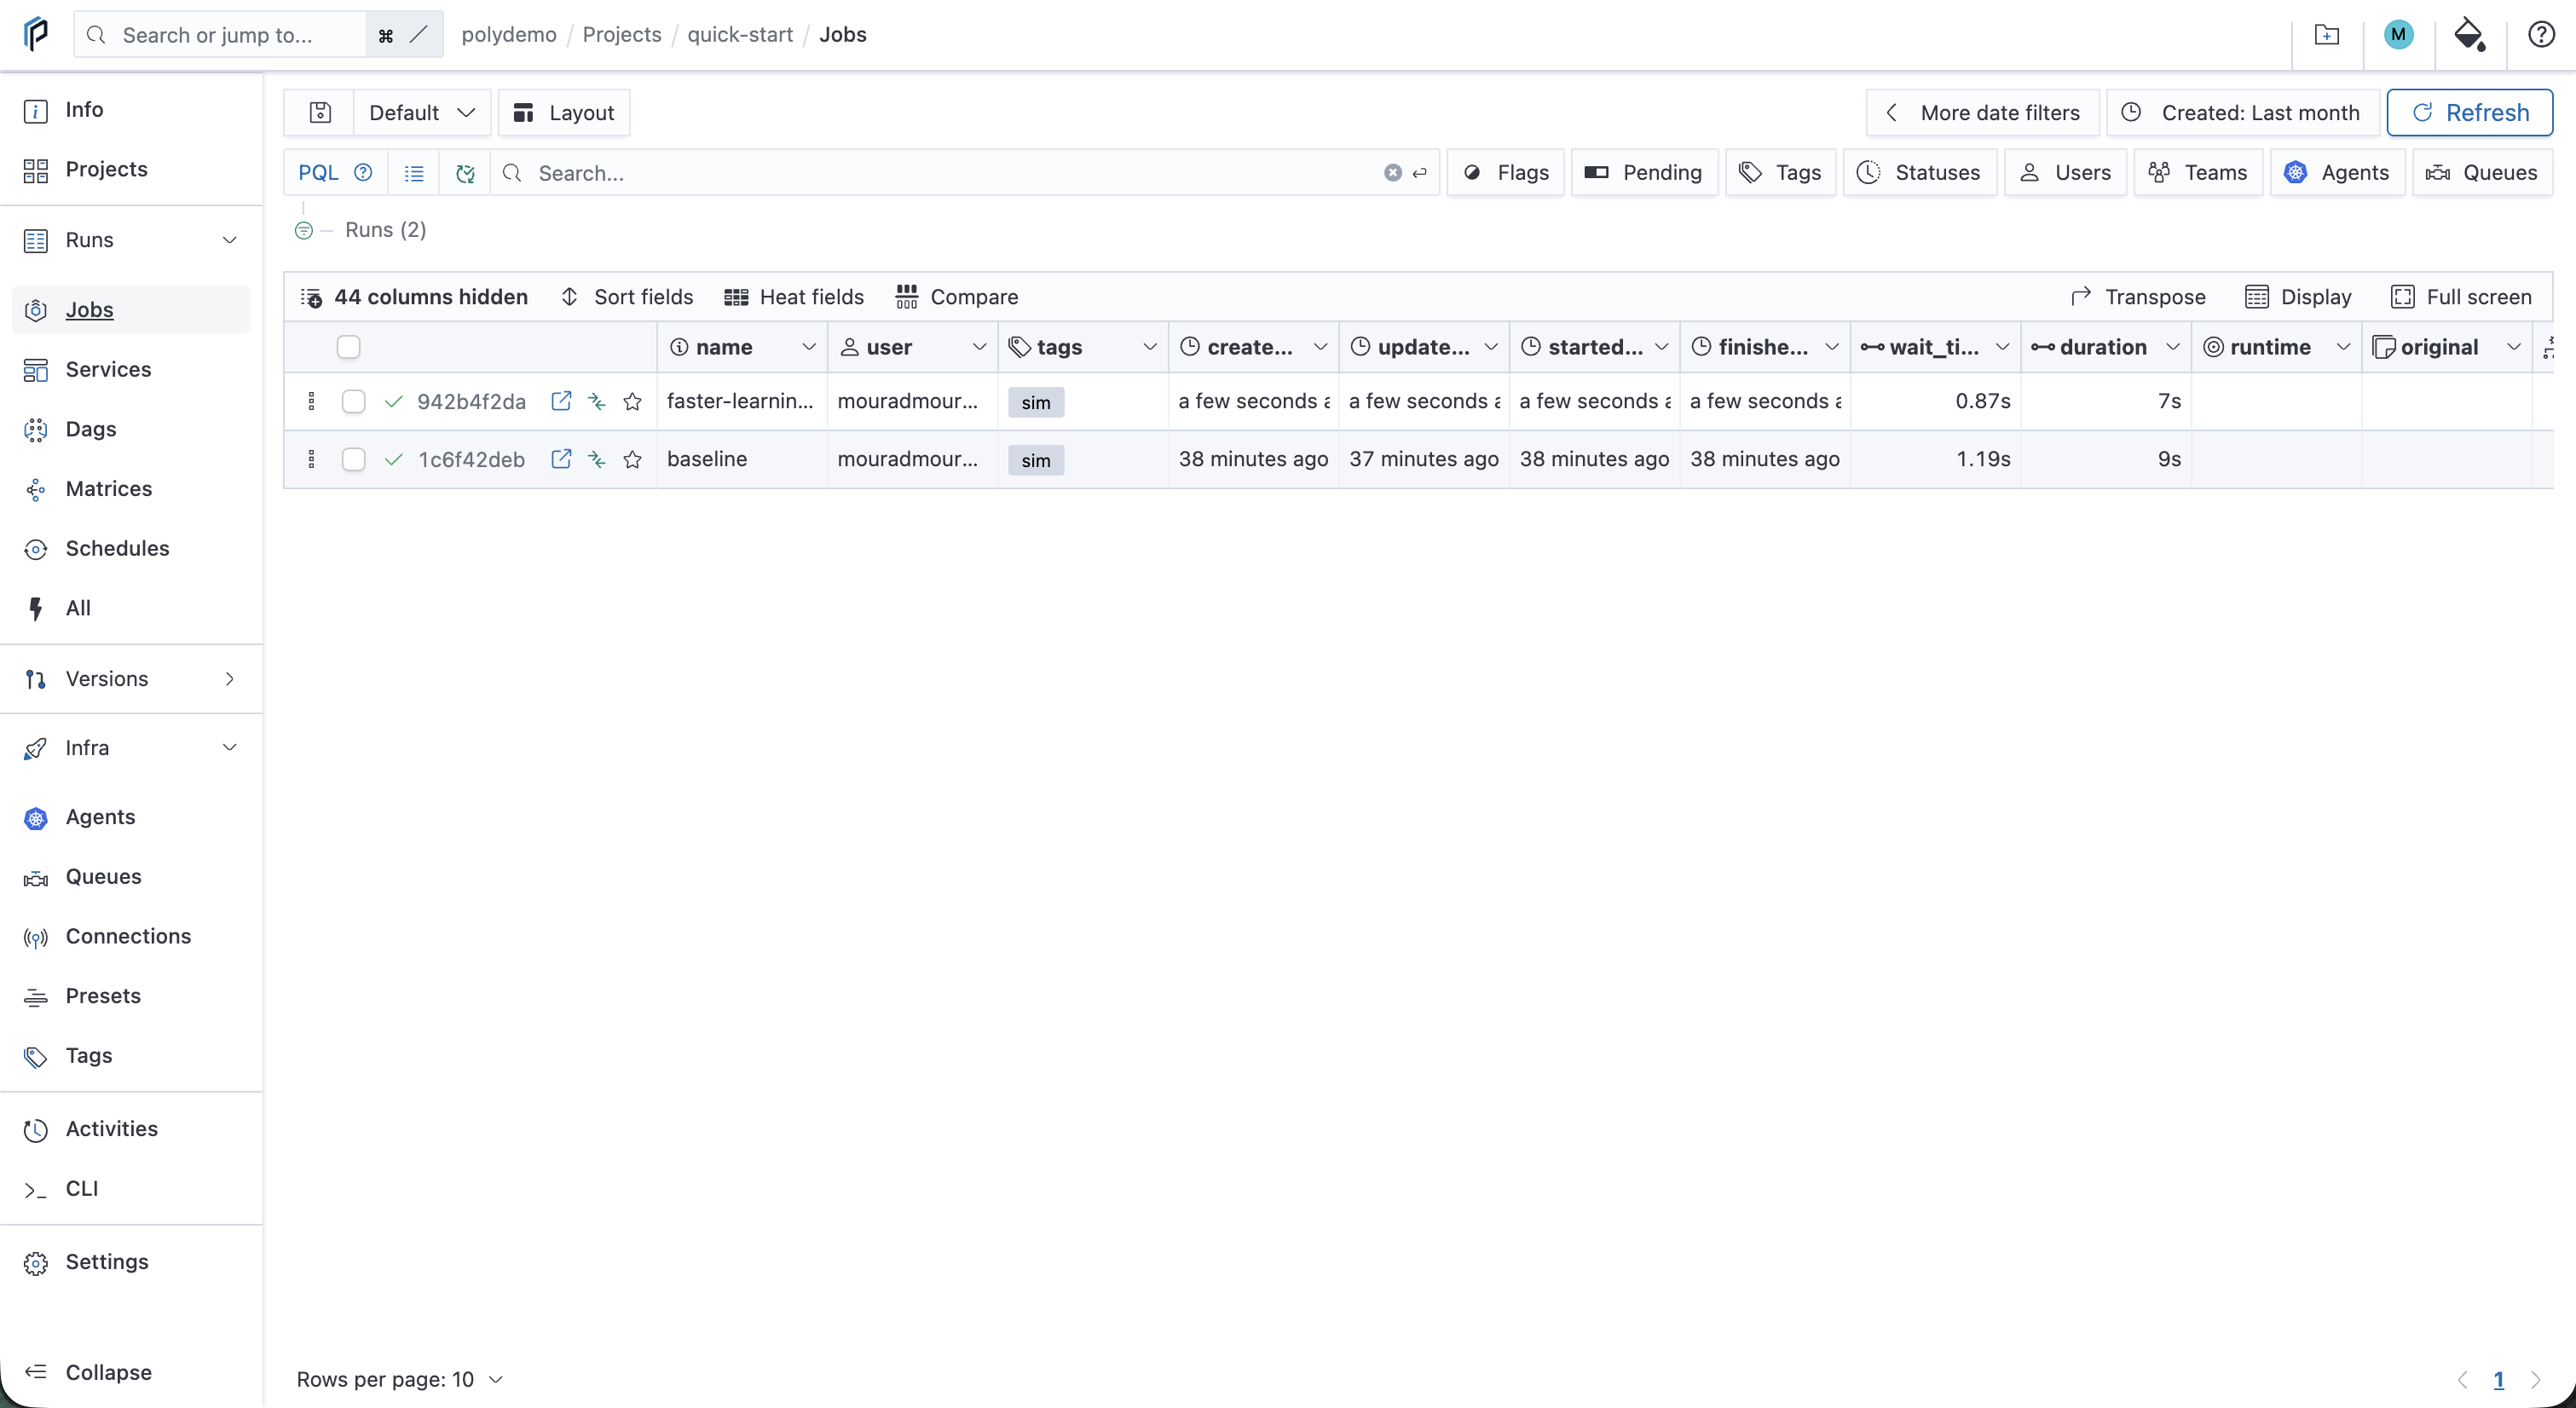Open the Default view dropdown

pos(422,112)
